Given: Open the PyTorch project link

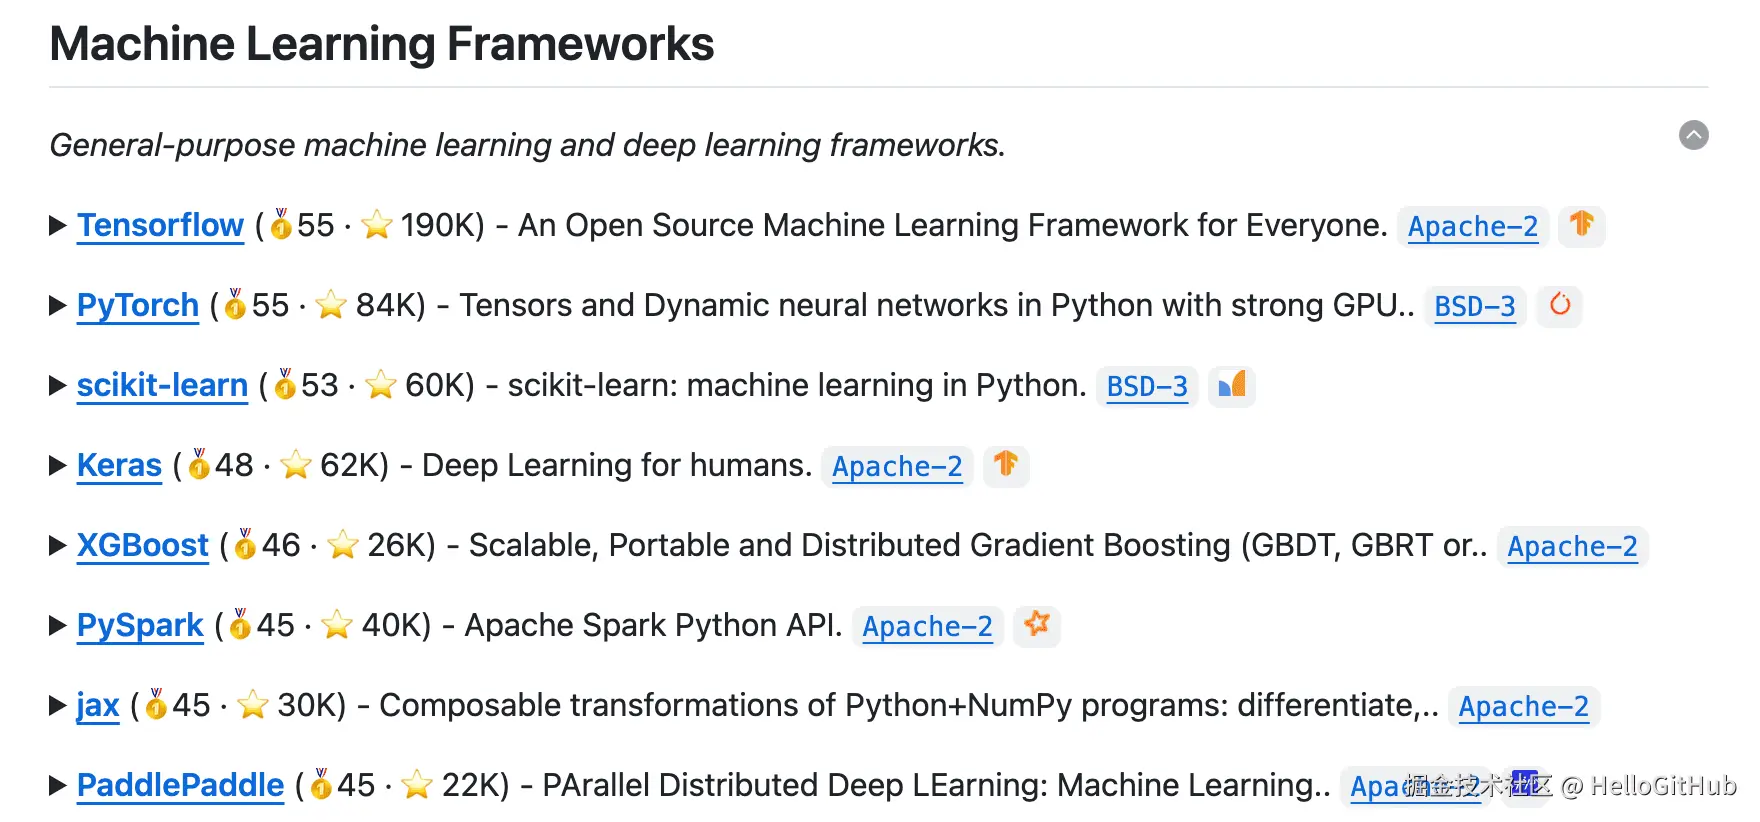Looking at the screenshot, I should 138,306.
